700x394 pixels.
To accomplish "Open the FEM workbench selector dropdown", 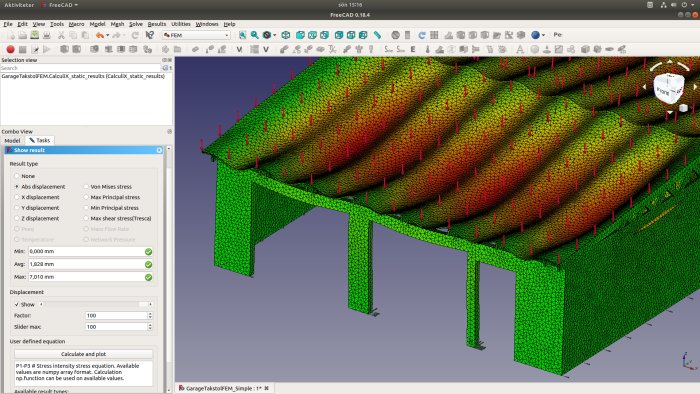I will click(x=196, y=35).
